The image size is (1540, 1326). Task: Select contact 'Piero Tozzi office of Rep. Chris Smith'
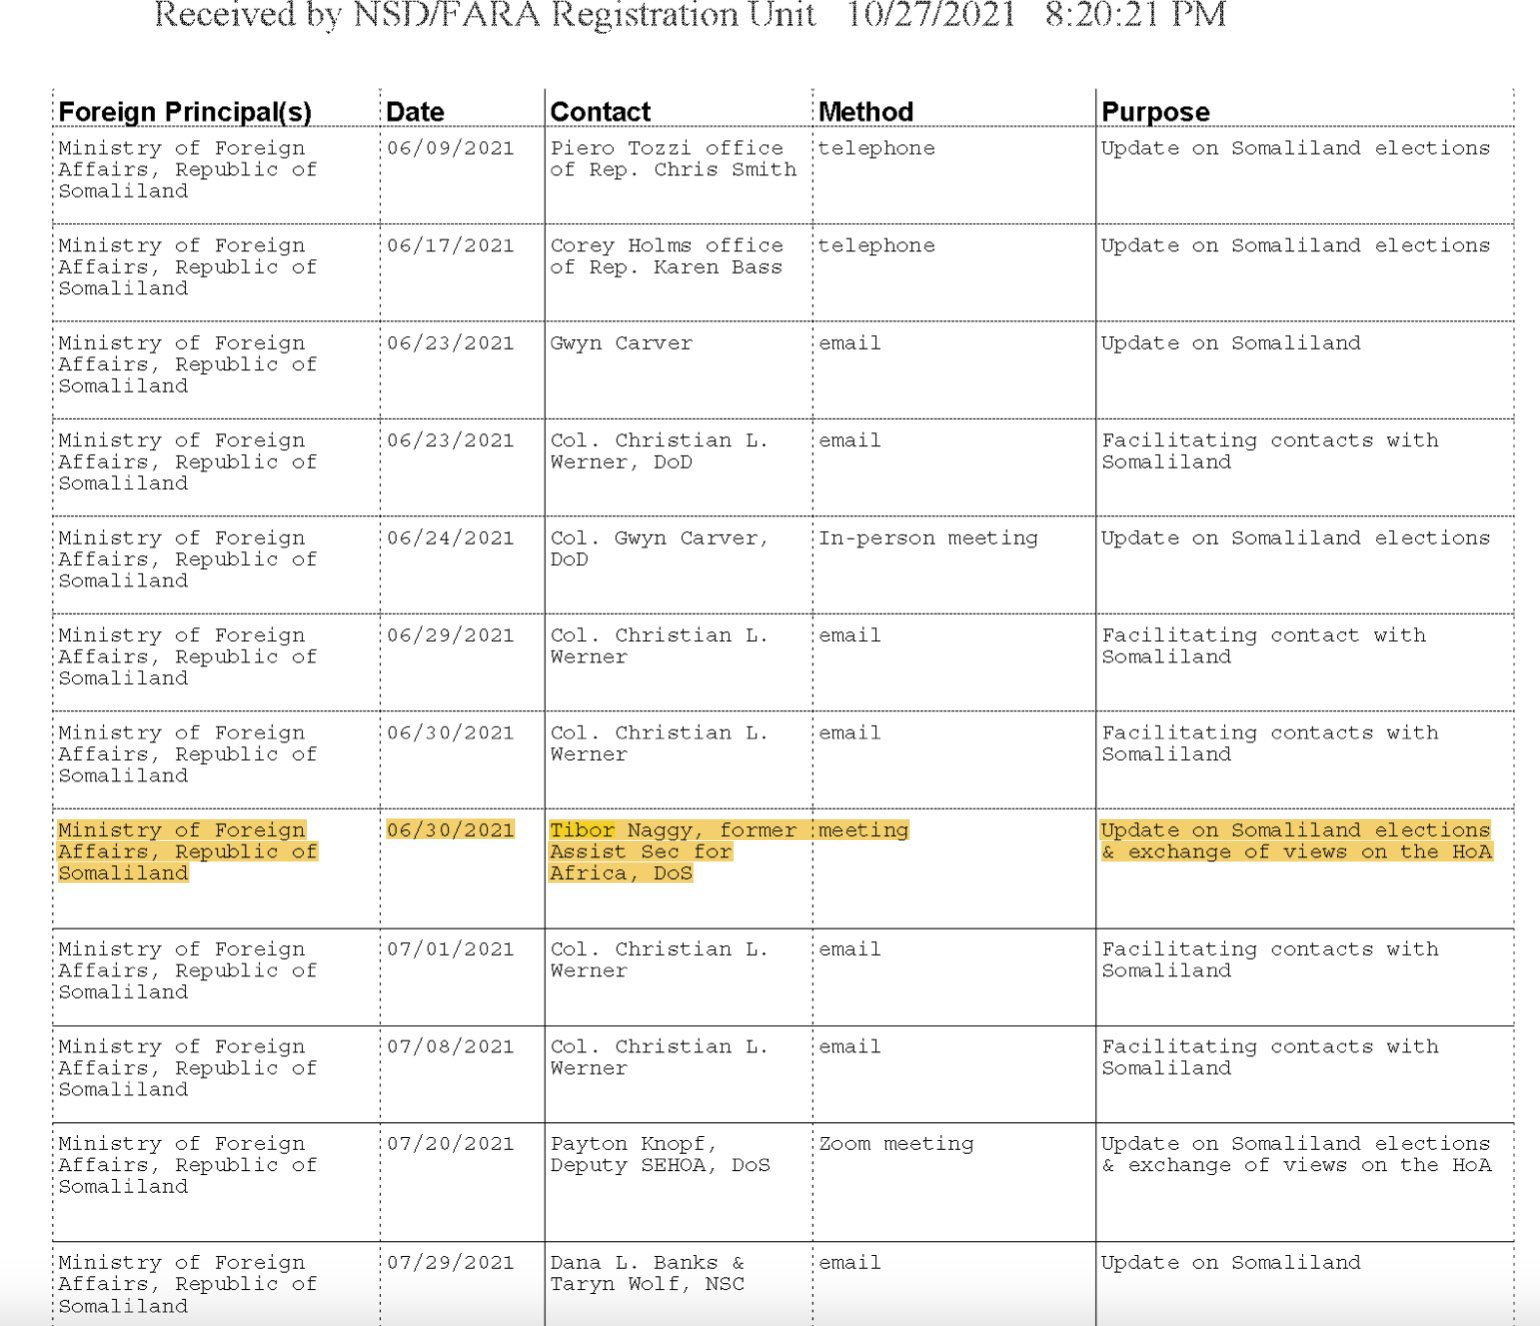click(x=673, y=159)
